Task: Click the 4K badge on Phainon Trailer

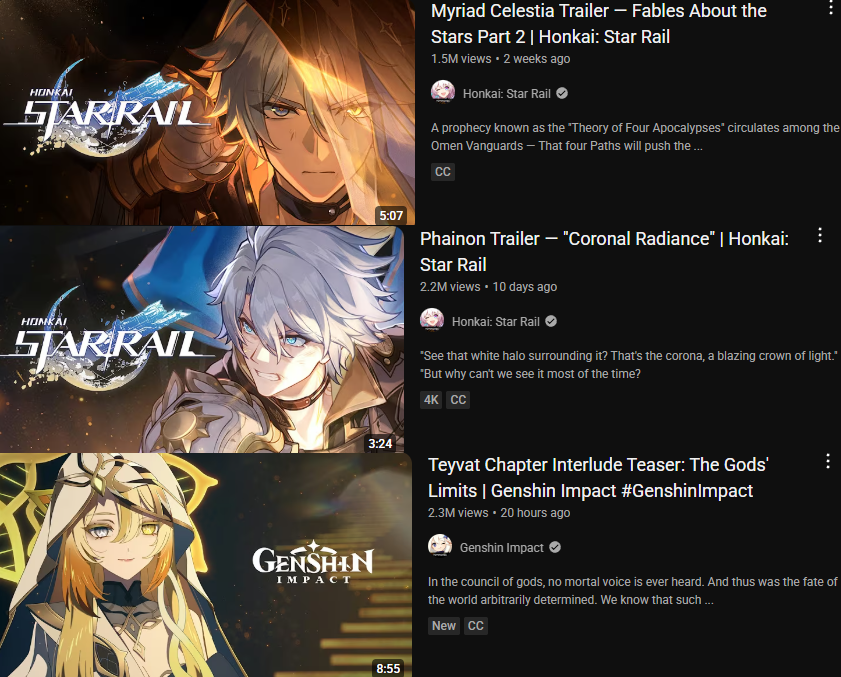Action: point(431,400)
